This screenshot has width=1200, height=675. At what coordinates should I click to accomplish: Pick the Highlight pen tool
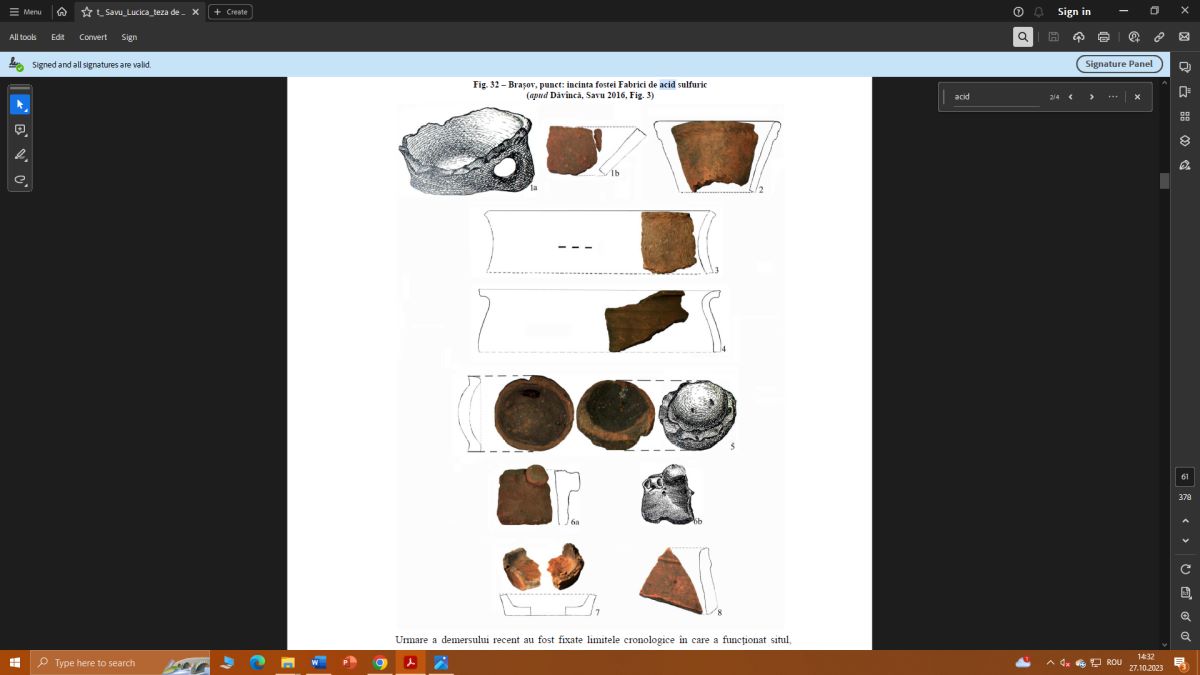pos(20,155)
